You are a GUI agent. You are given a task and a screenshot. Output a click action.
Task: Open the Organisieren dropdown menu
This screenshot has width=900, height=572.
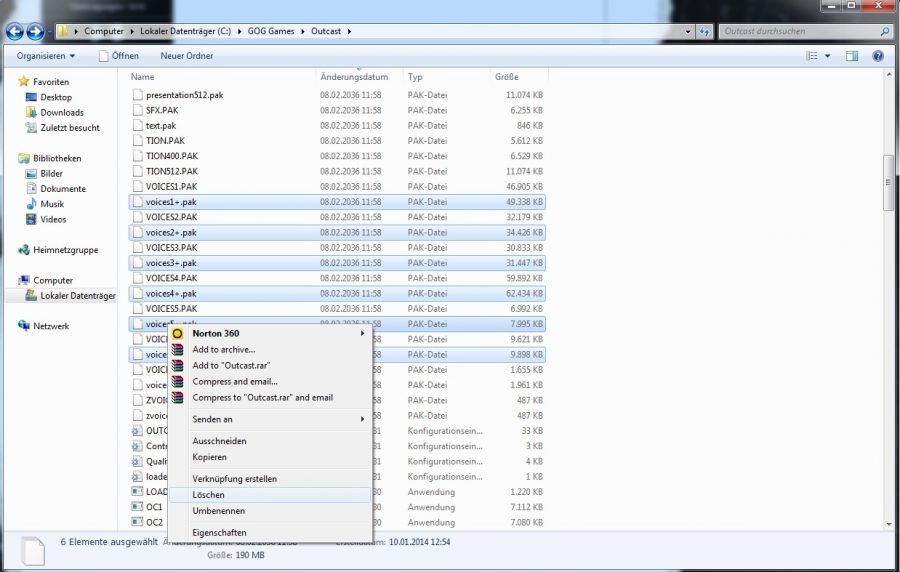(x=46, y=56)
